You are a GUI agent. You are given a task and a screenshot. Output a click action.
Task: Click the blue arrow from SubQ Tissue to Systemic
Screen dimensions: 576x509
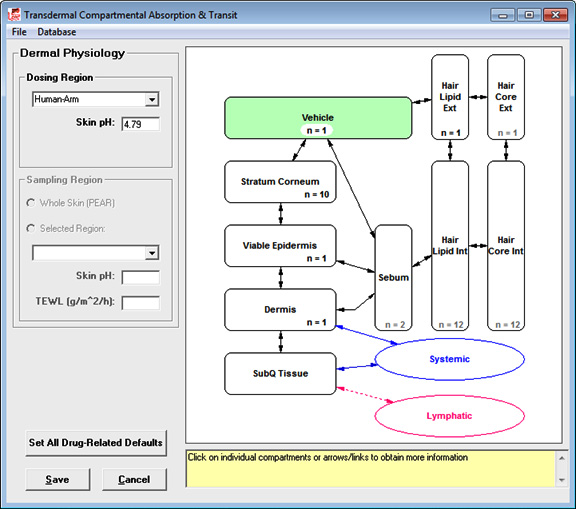357,367
